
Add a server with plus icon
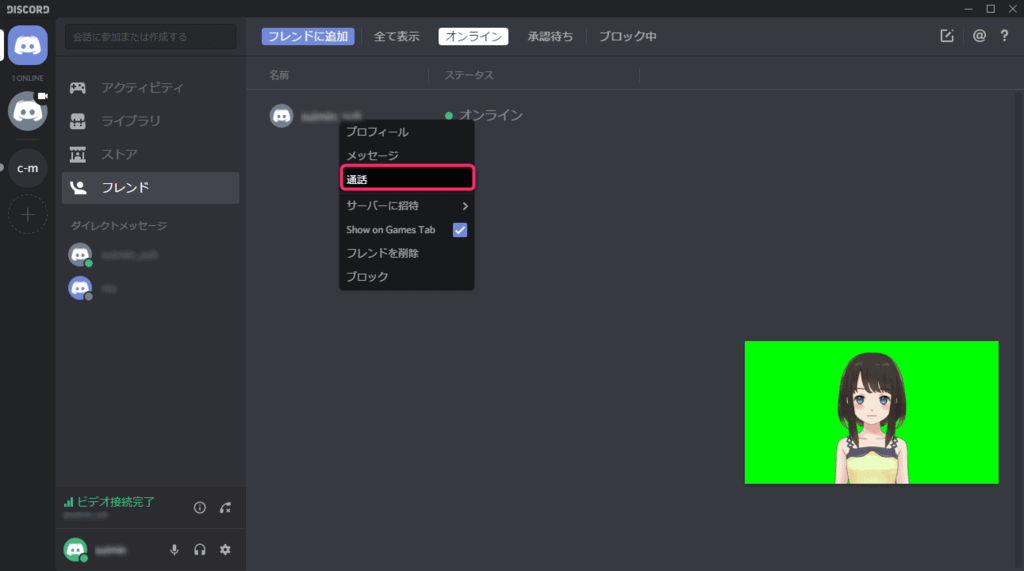click(x=27, y=214)
